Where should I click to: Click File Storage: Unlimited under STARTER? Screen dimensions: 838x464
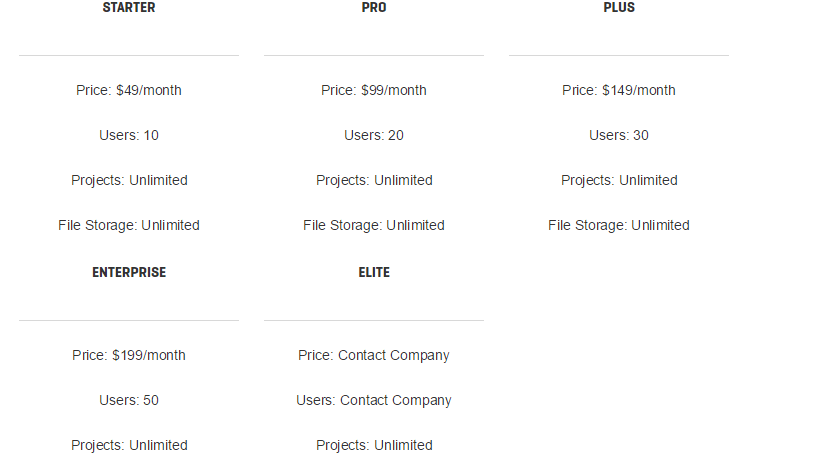(129, 225)
